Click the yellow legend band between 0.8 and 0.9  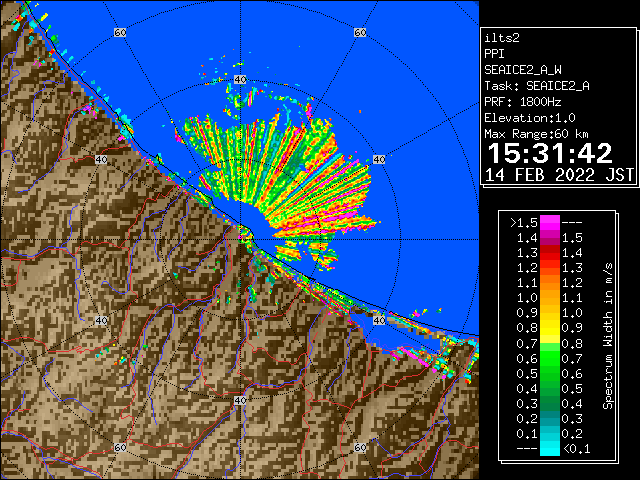[x=549, y=328]
